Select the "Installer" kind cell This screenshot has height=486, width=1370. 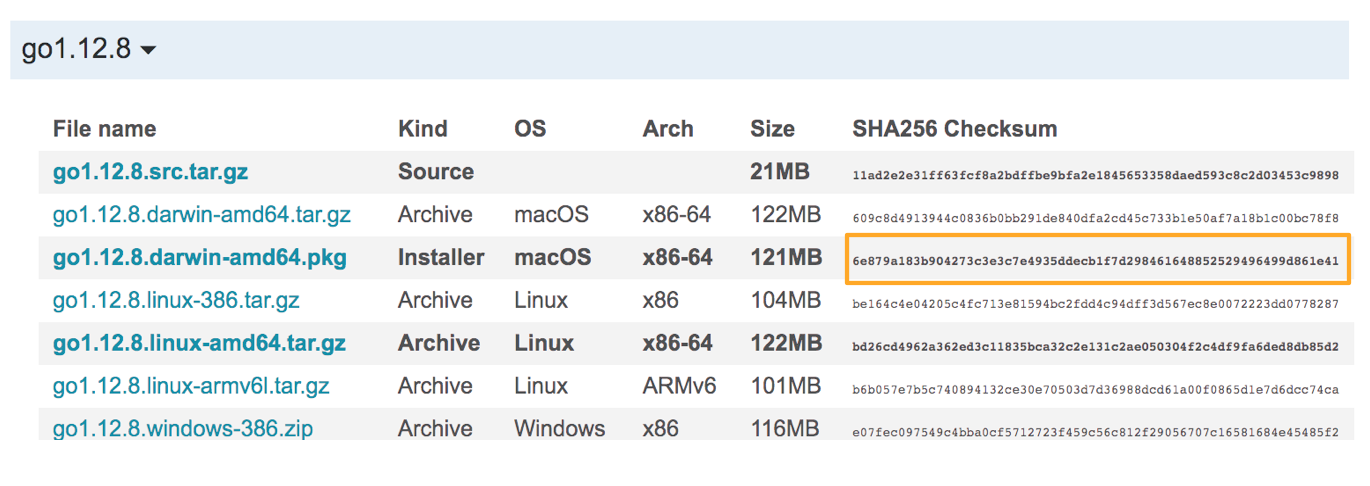click(x=441, y=258)
